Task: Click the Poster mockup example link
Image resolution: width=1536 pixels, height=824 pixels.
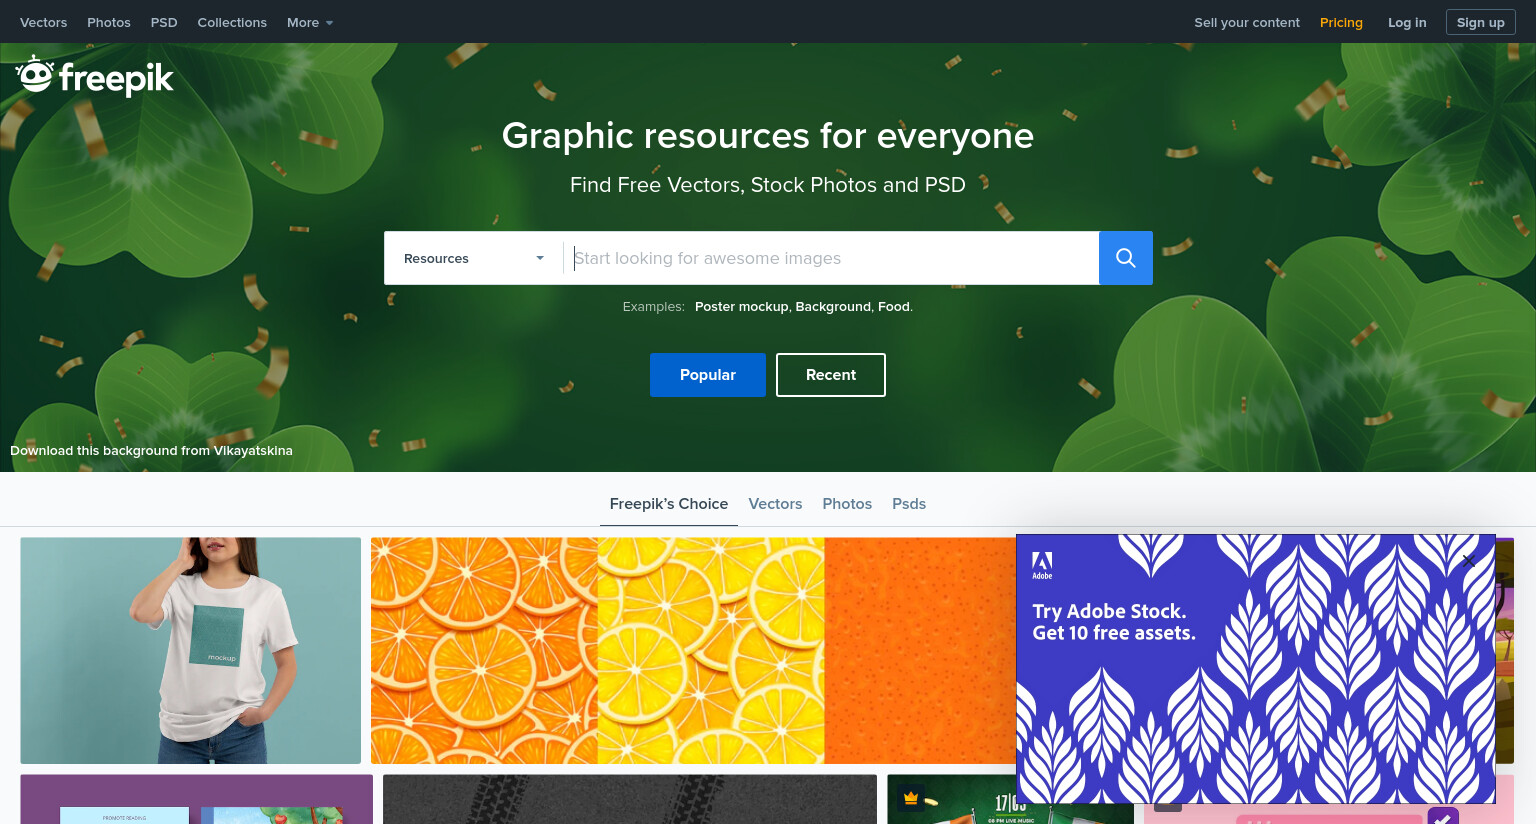Action: (741, 307)
